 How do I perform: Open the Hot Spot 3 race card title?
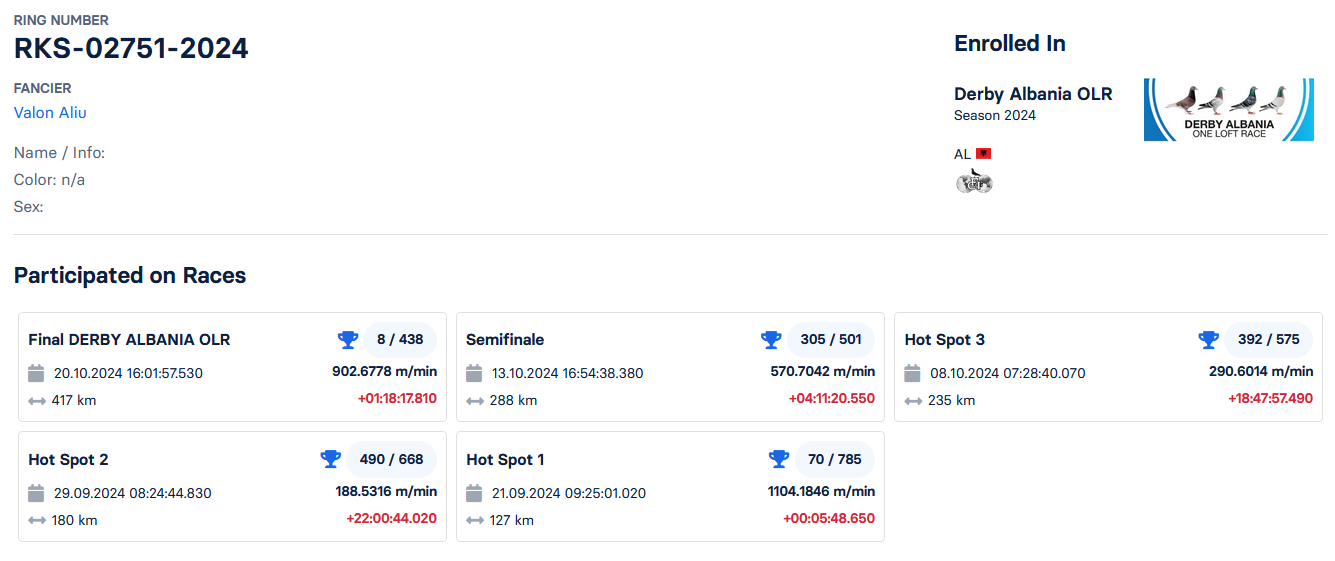click(x=945, y=340)
